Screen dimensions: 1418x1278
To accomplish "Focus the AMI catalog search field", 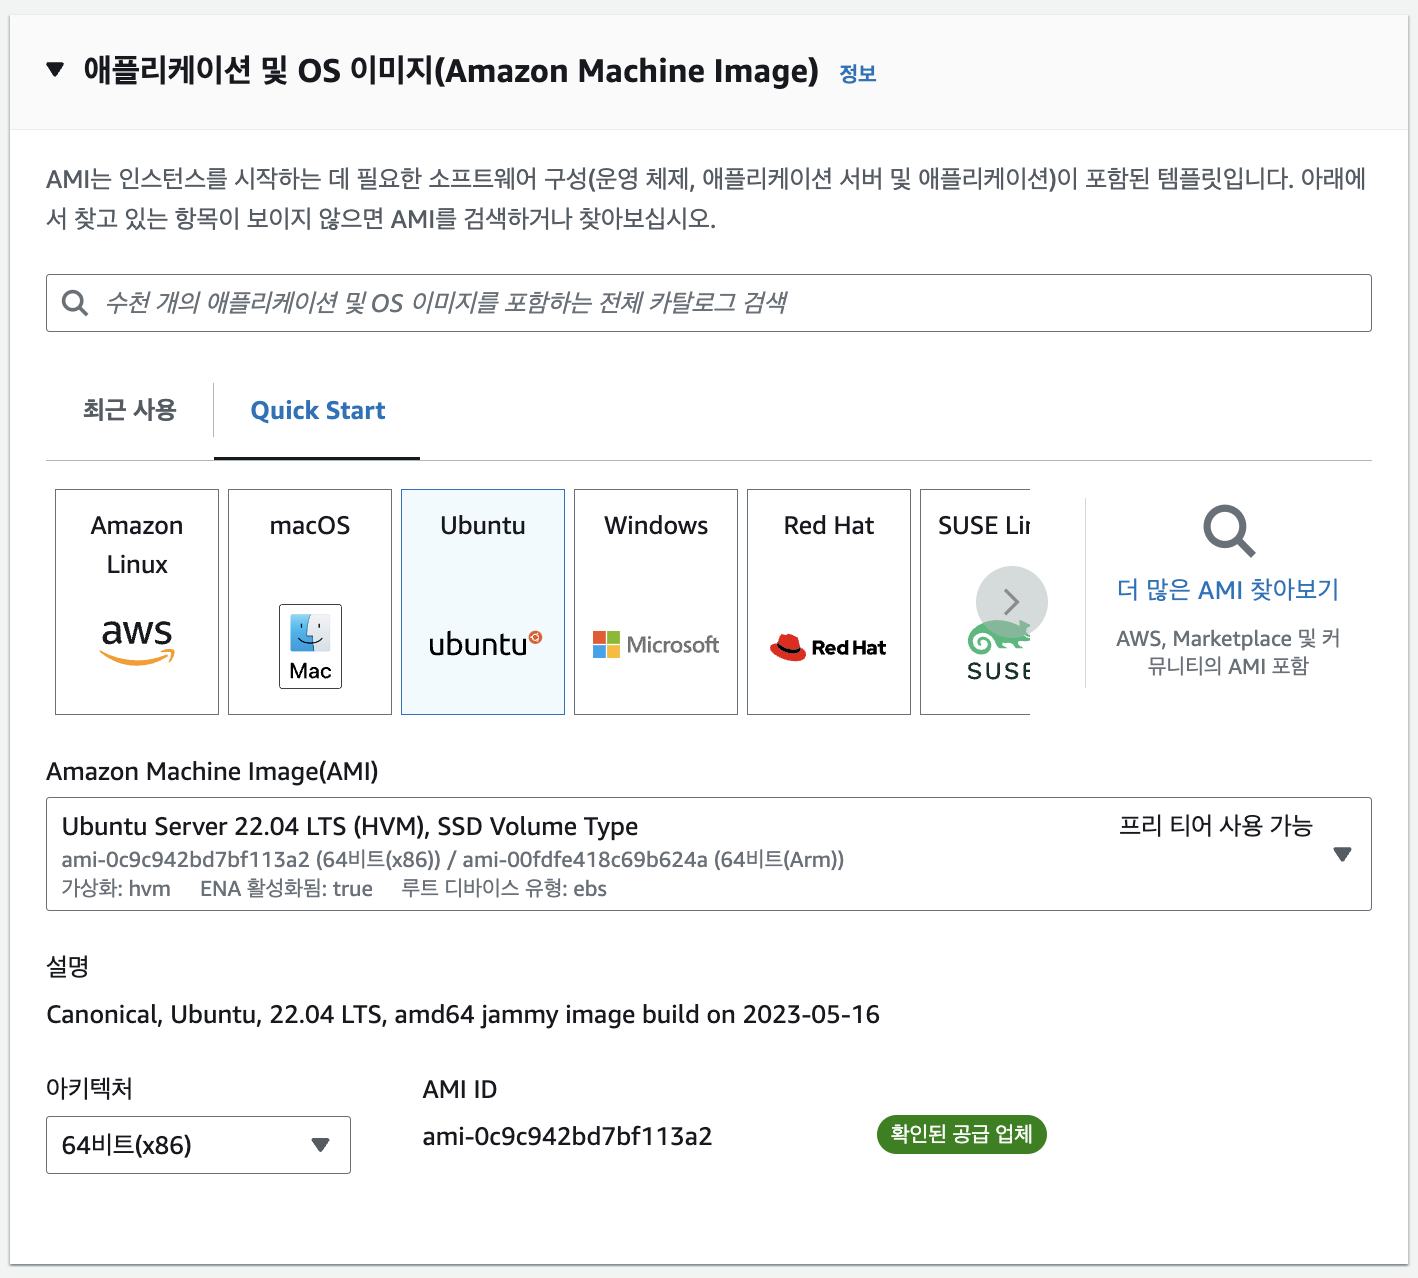I will [x=708, y=303].
